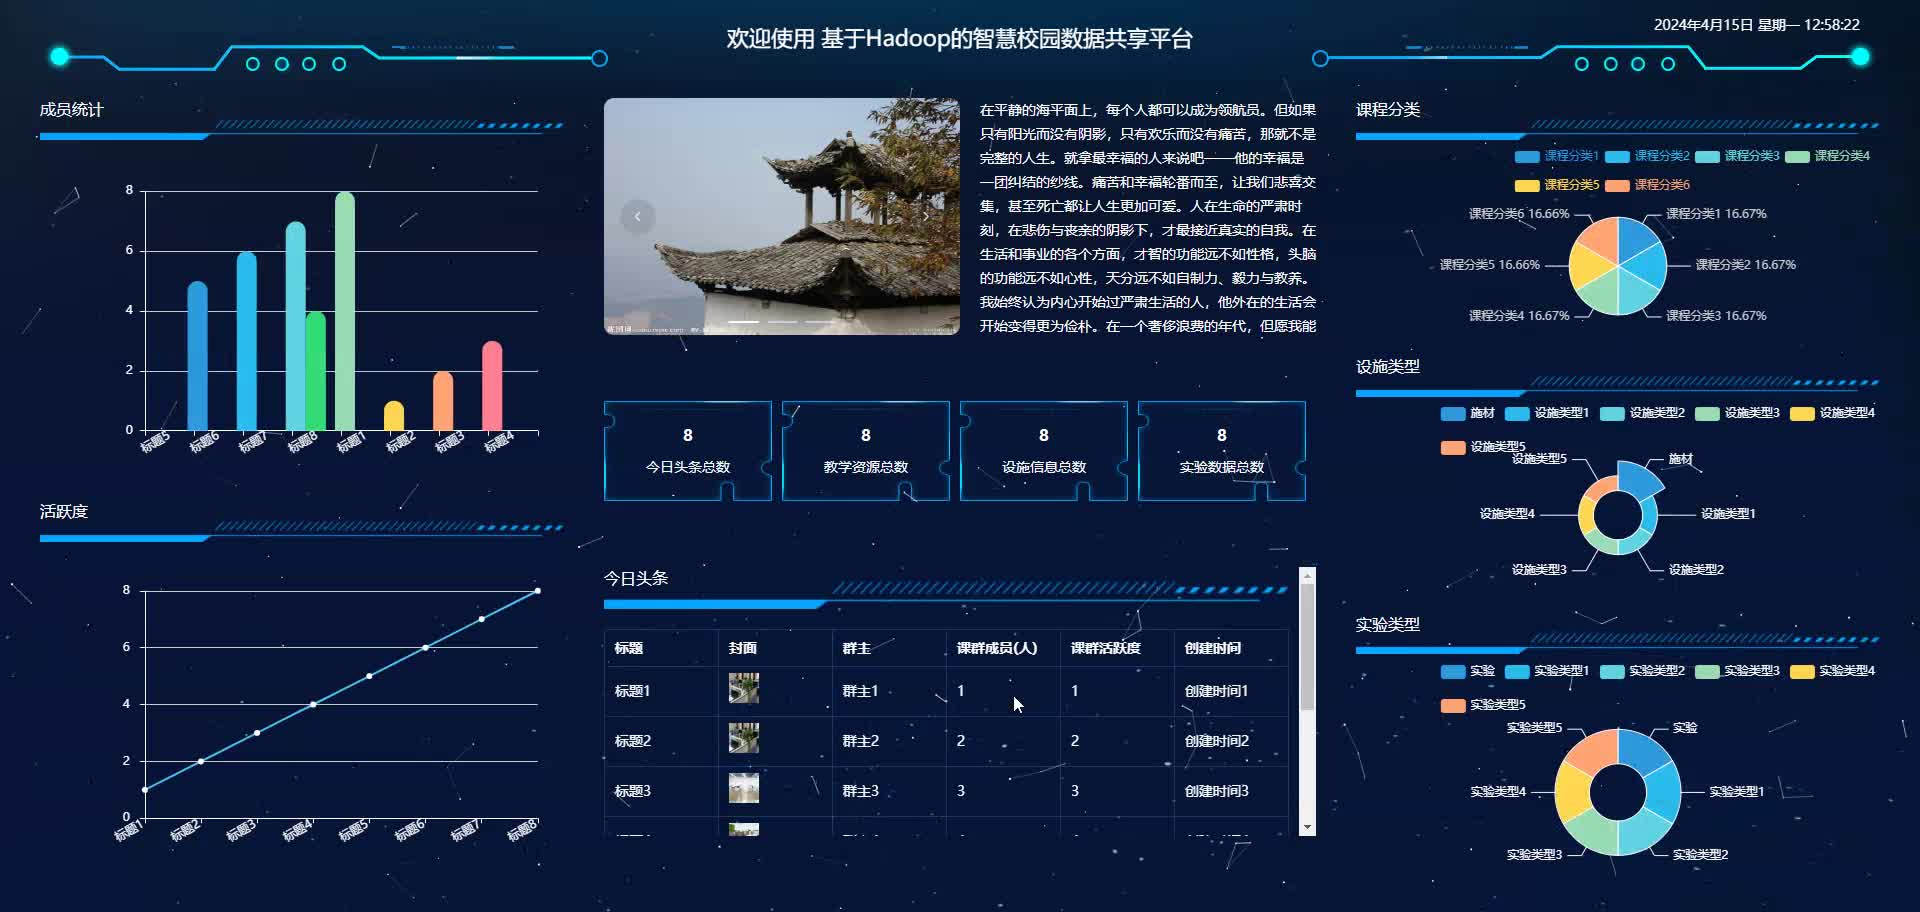Open the 教学资源总数 stat card
1920x912 pixels.
(x=866, y=451)
